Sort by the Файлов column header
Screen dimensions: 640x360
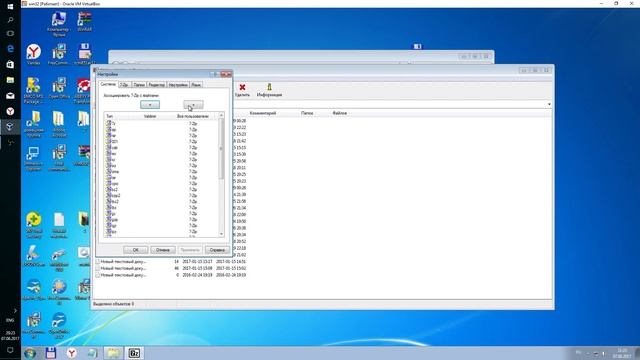tap(340, 113)
